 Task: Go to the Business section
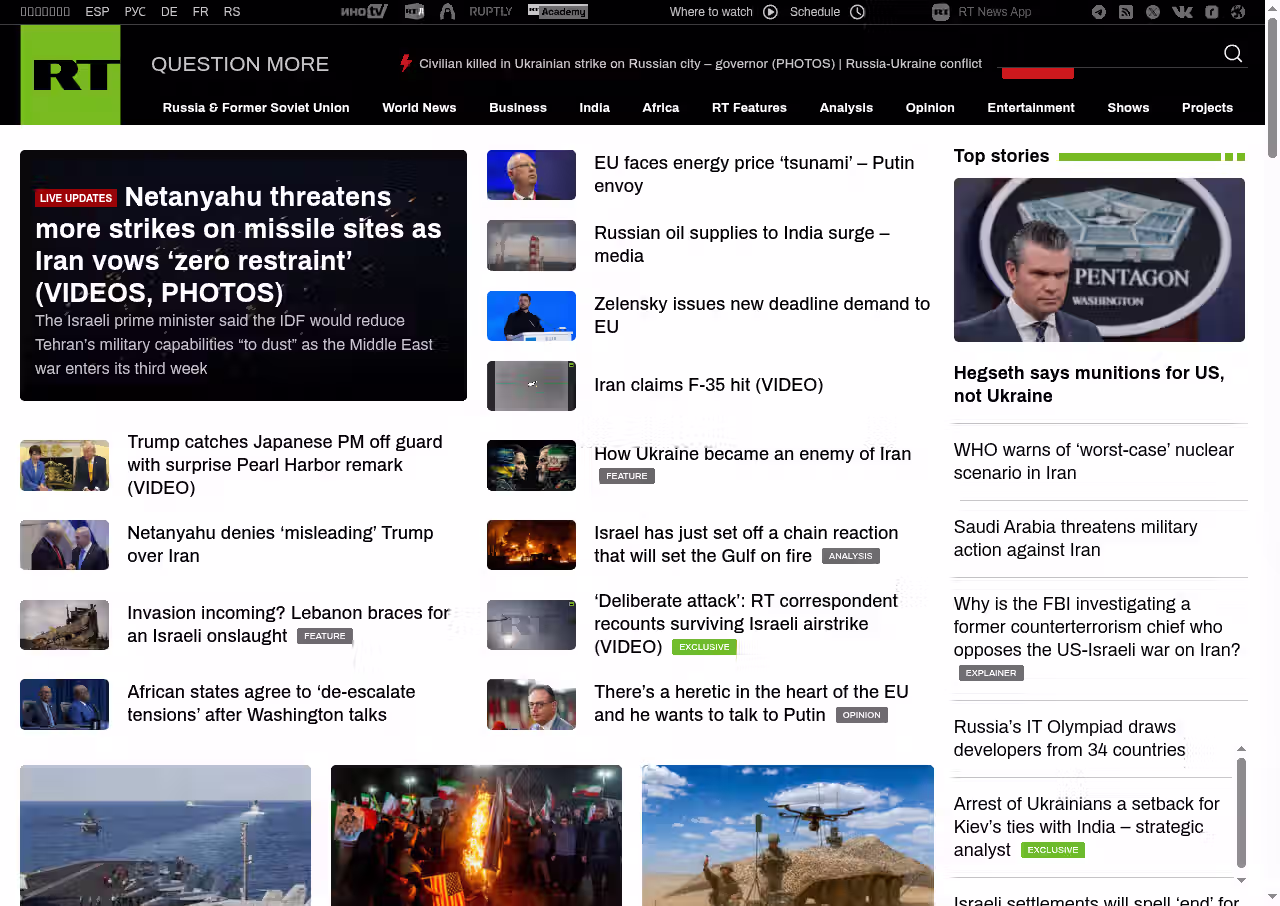coord(517,108)
